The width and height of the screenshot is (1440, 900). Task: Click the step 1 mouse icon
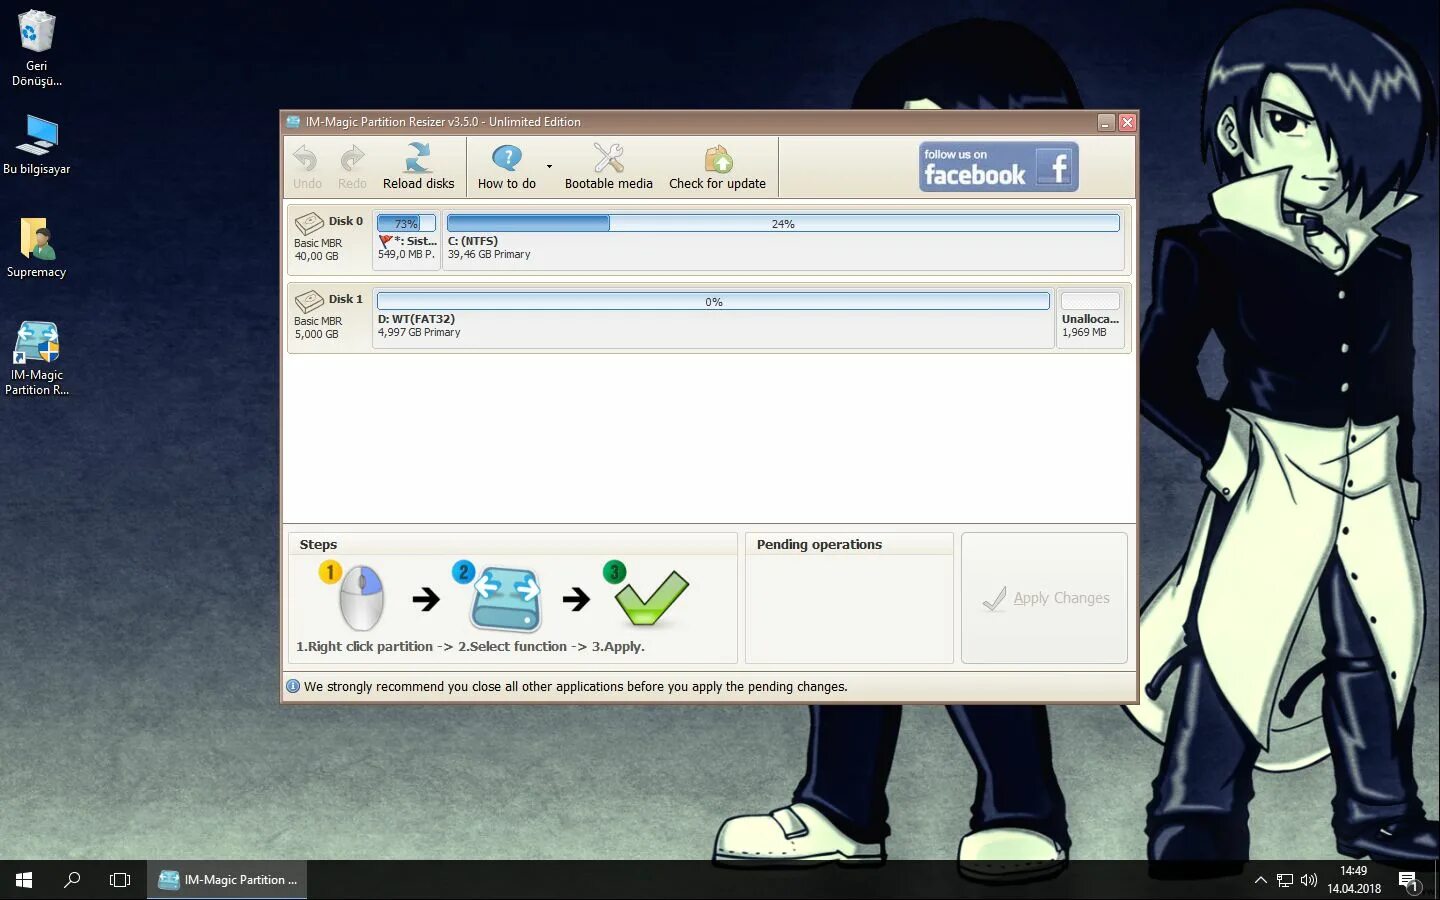tap(360, 598)
